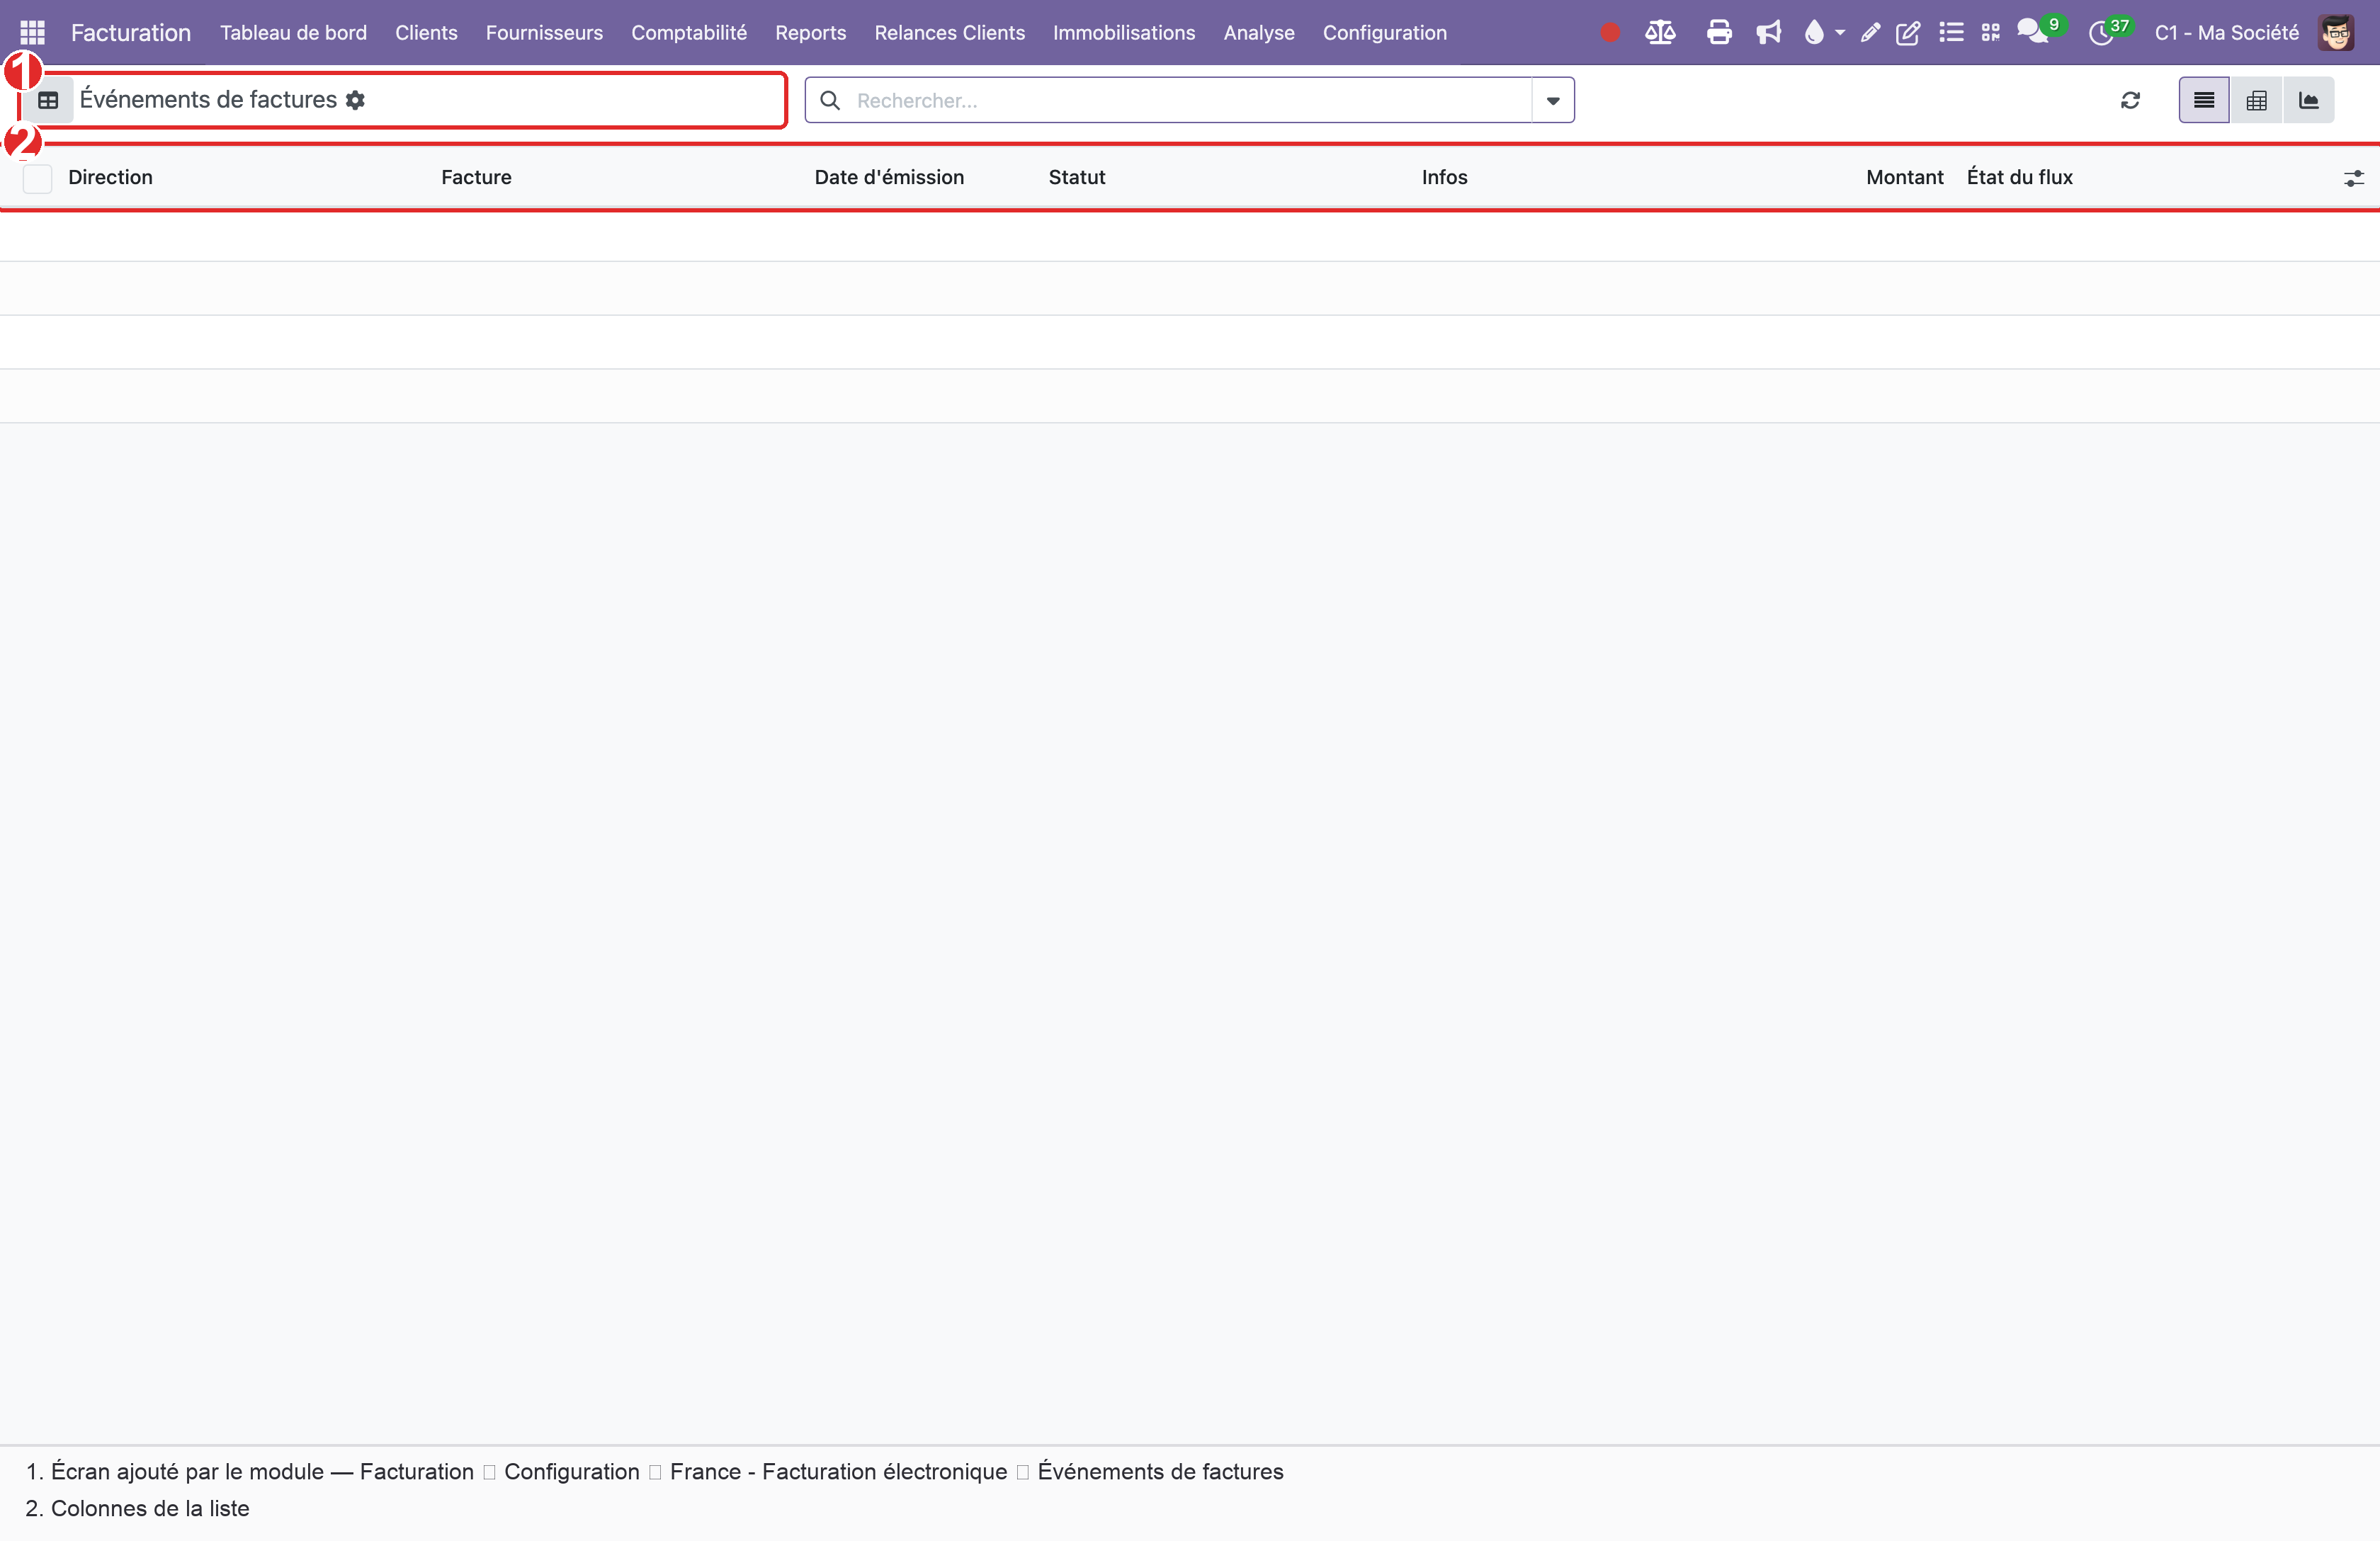Image resolution: width=2380 pixels, height=1541 pixels.
Task: Click the grid icon left of title
Action: pyautogui.click(x=48, y=100)
